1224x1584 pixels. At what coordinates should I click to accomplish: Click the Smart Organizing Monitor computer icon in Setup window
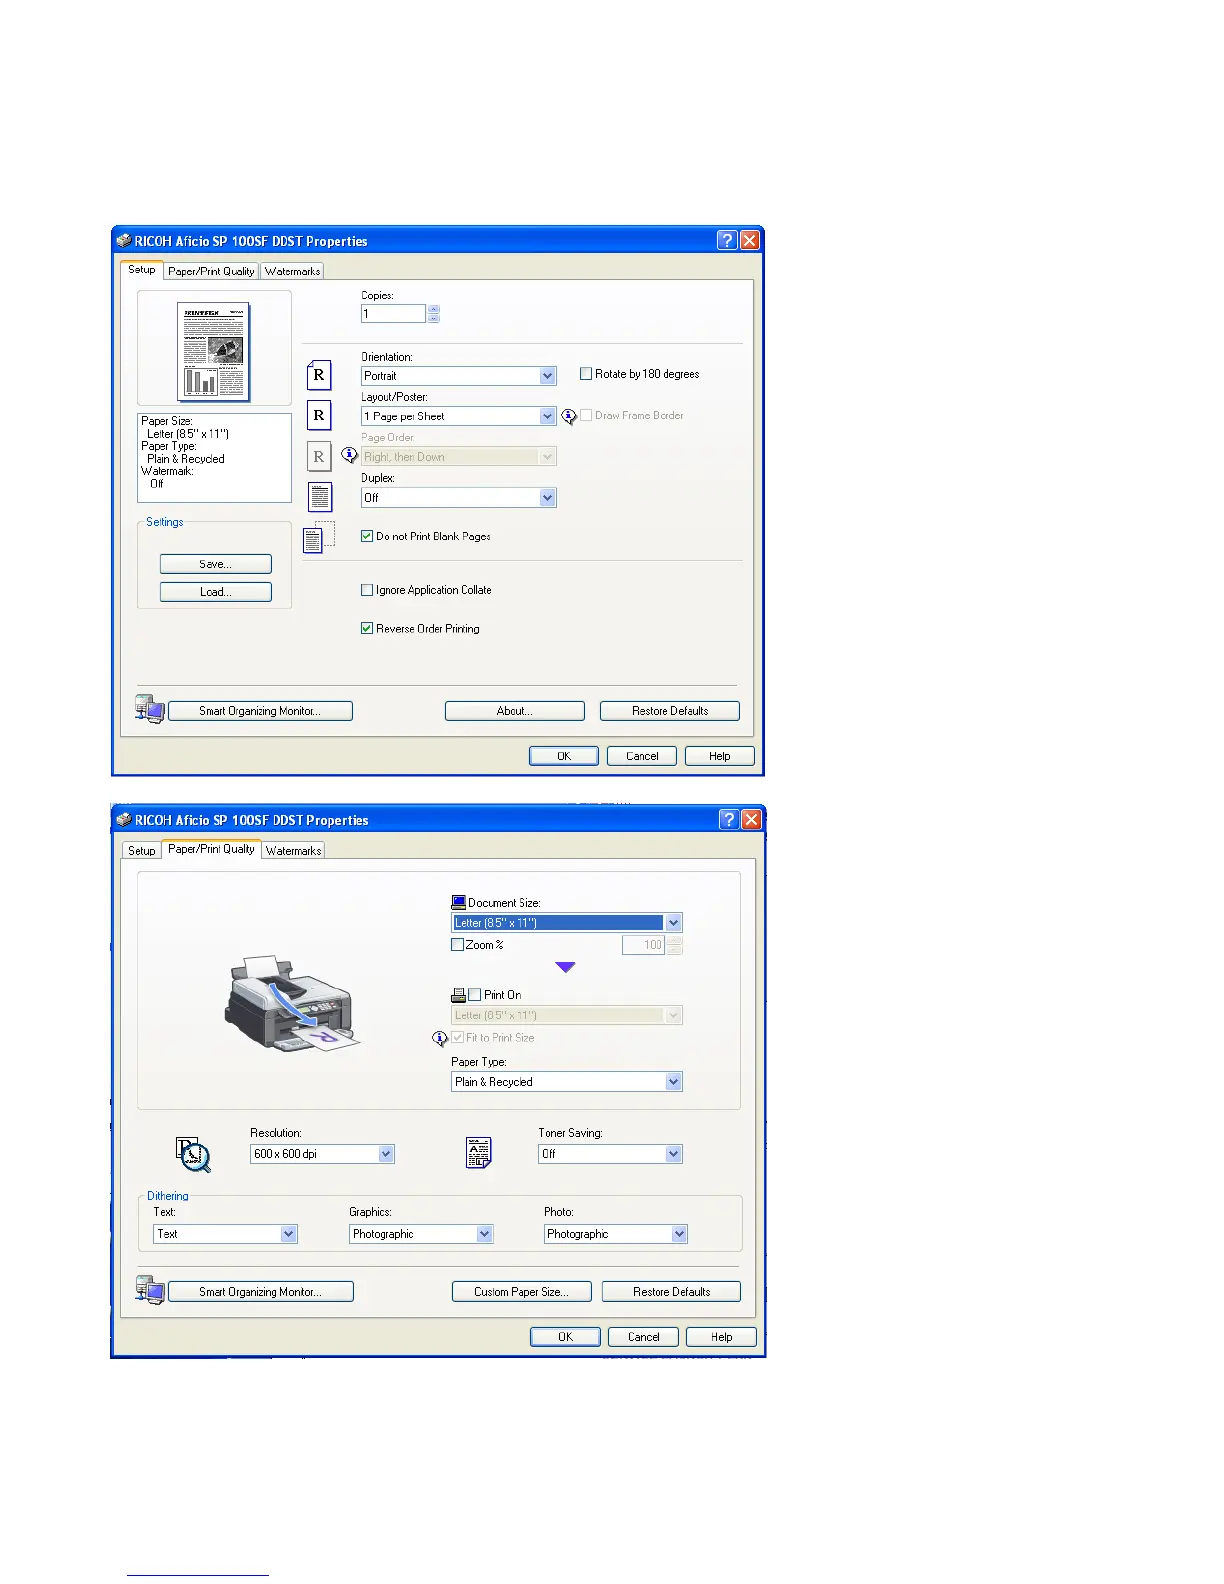point(150,709)
